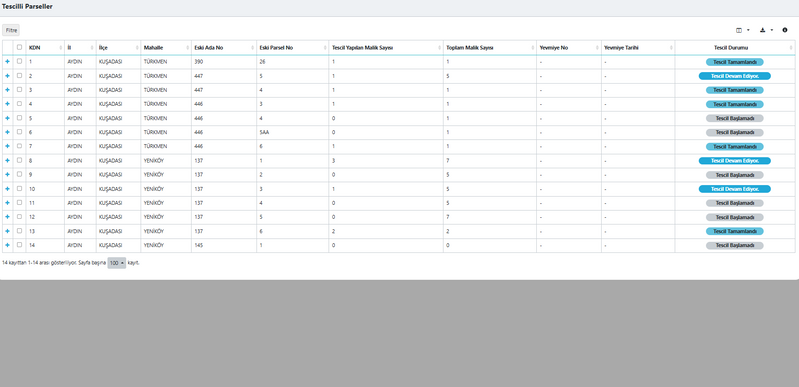This screenshot has width=799, height=387.
Task: Open the plus icon for KDN 10
Action: point(7,189)
